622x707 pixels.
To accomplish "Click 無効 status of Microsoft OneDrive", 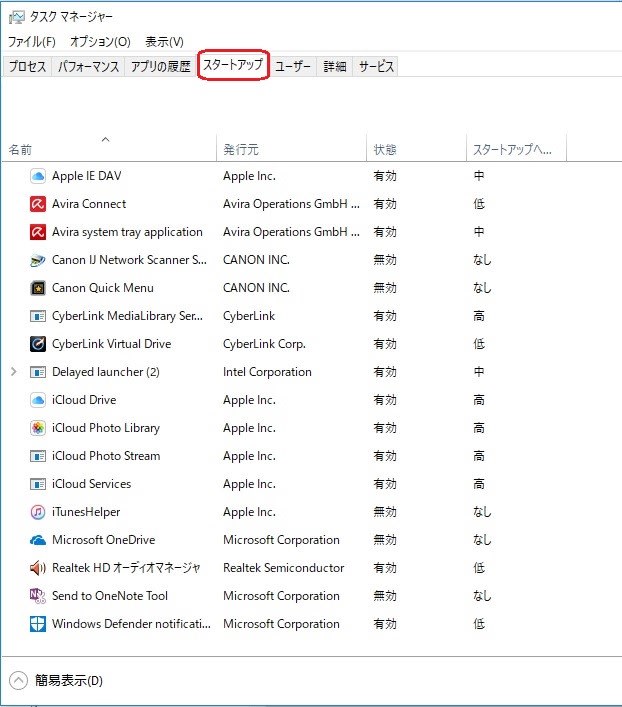I will pos(385,540).
